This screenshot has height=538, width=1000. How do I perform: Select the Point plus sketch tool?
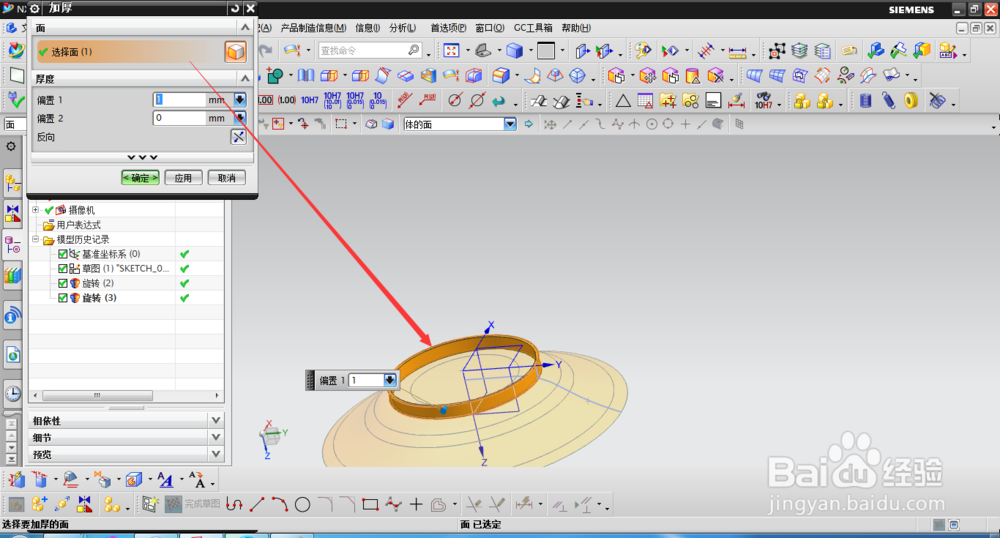pos(416,504)
